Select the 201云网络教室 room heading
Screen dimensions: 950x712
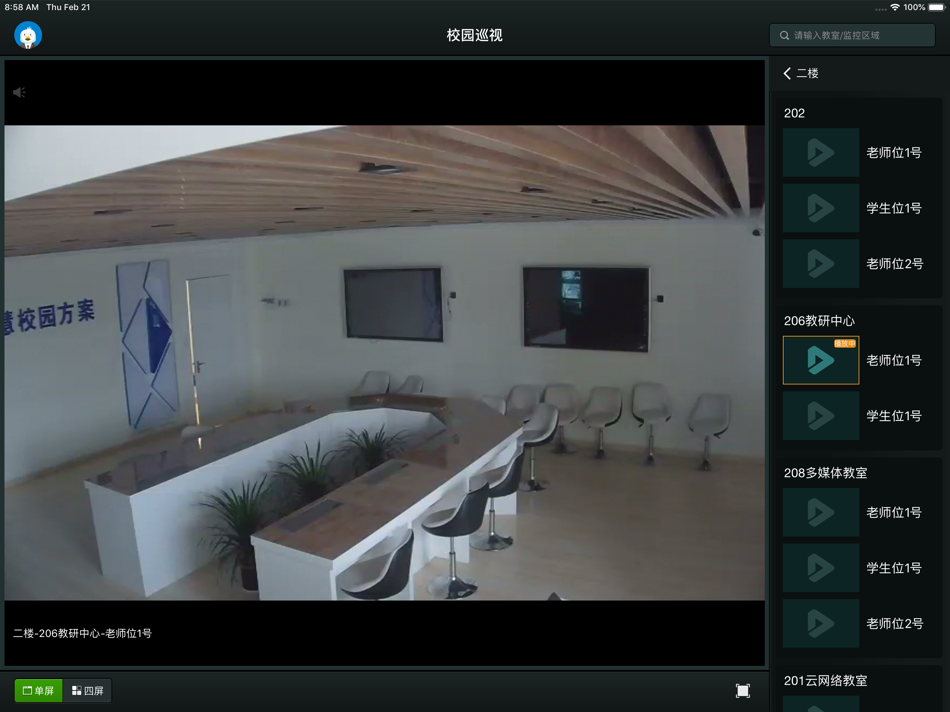click(825, 680)
